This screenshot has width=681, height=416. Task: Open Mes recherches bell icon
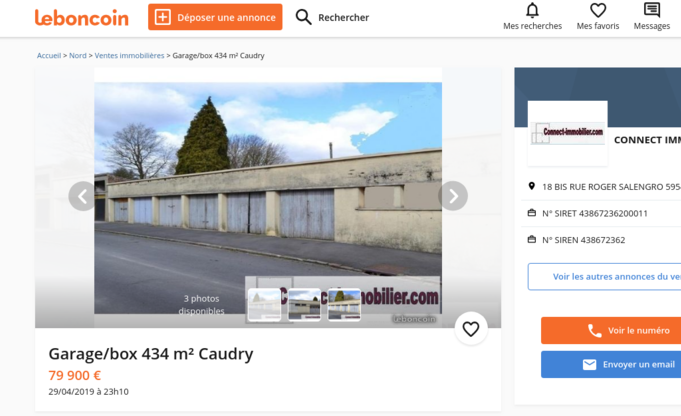pos(532,10)
